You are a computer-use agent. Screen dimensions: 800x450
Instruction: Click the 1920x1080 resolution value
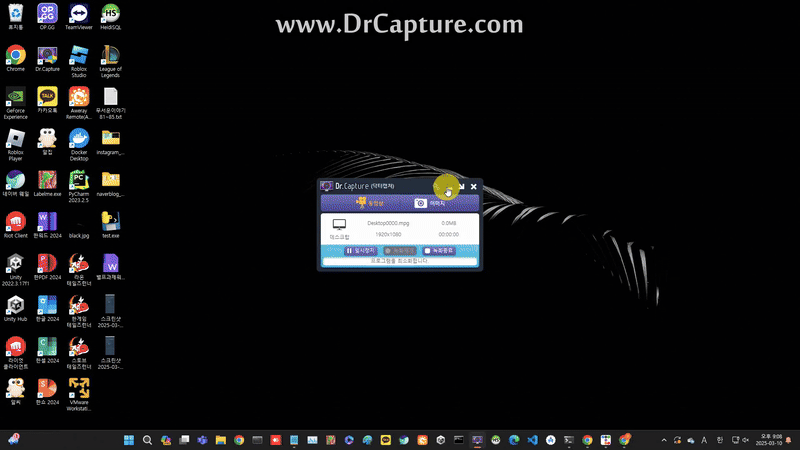(388, 234)
